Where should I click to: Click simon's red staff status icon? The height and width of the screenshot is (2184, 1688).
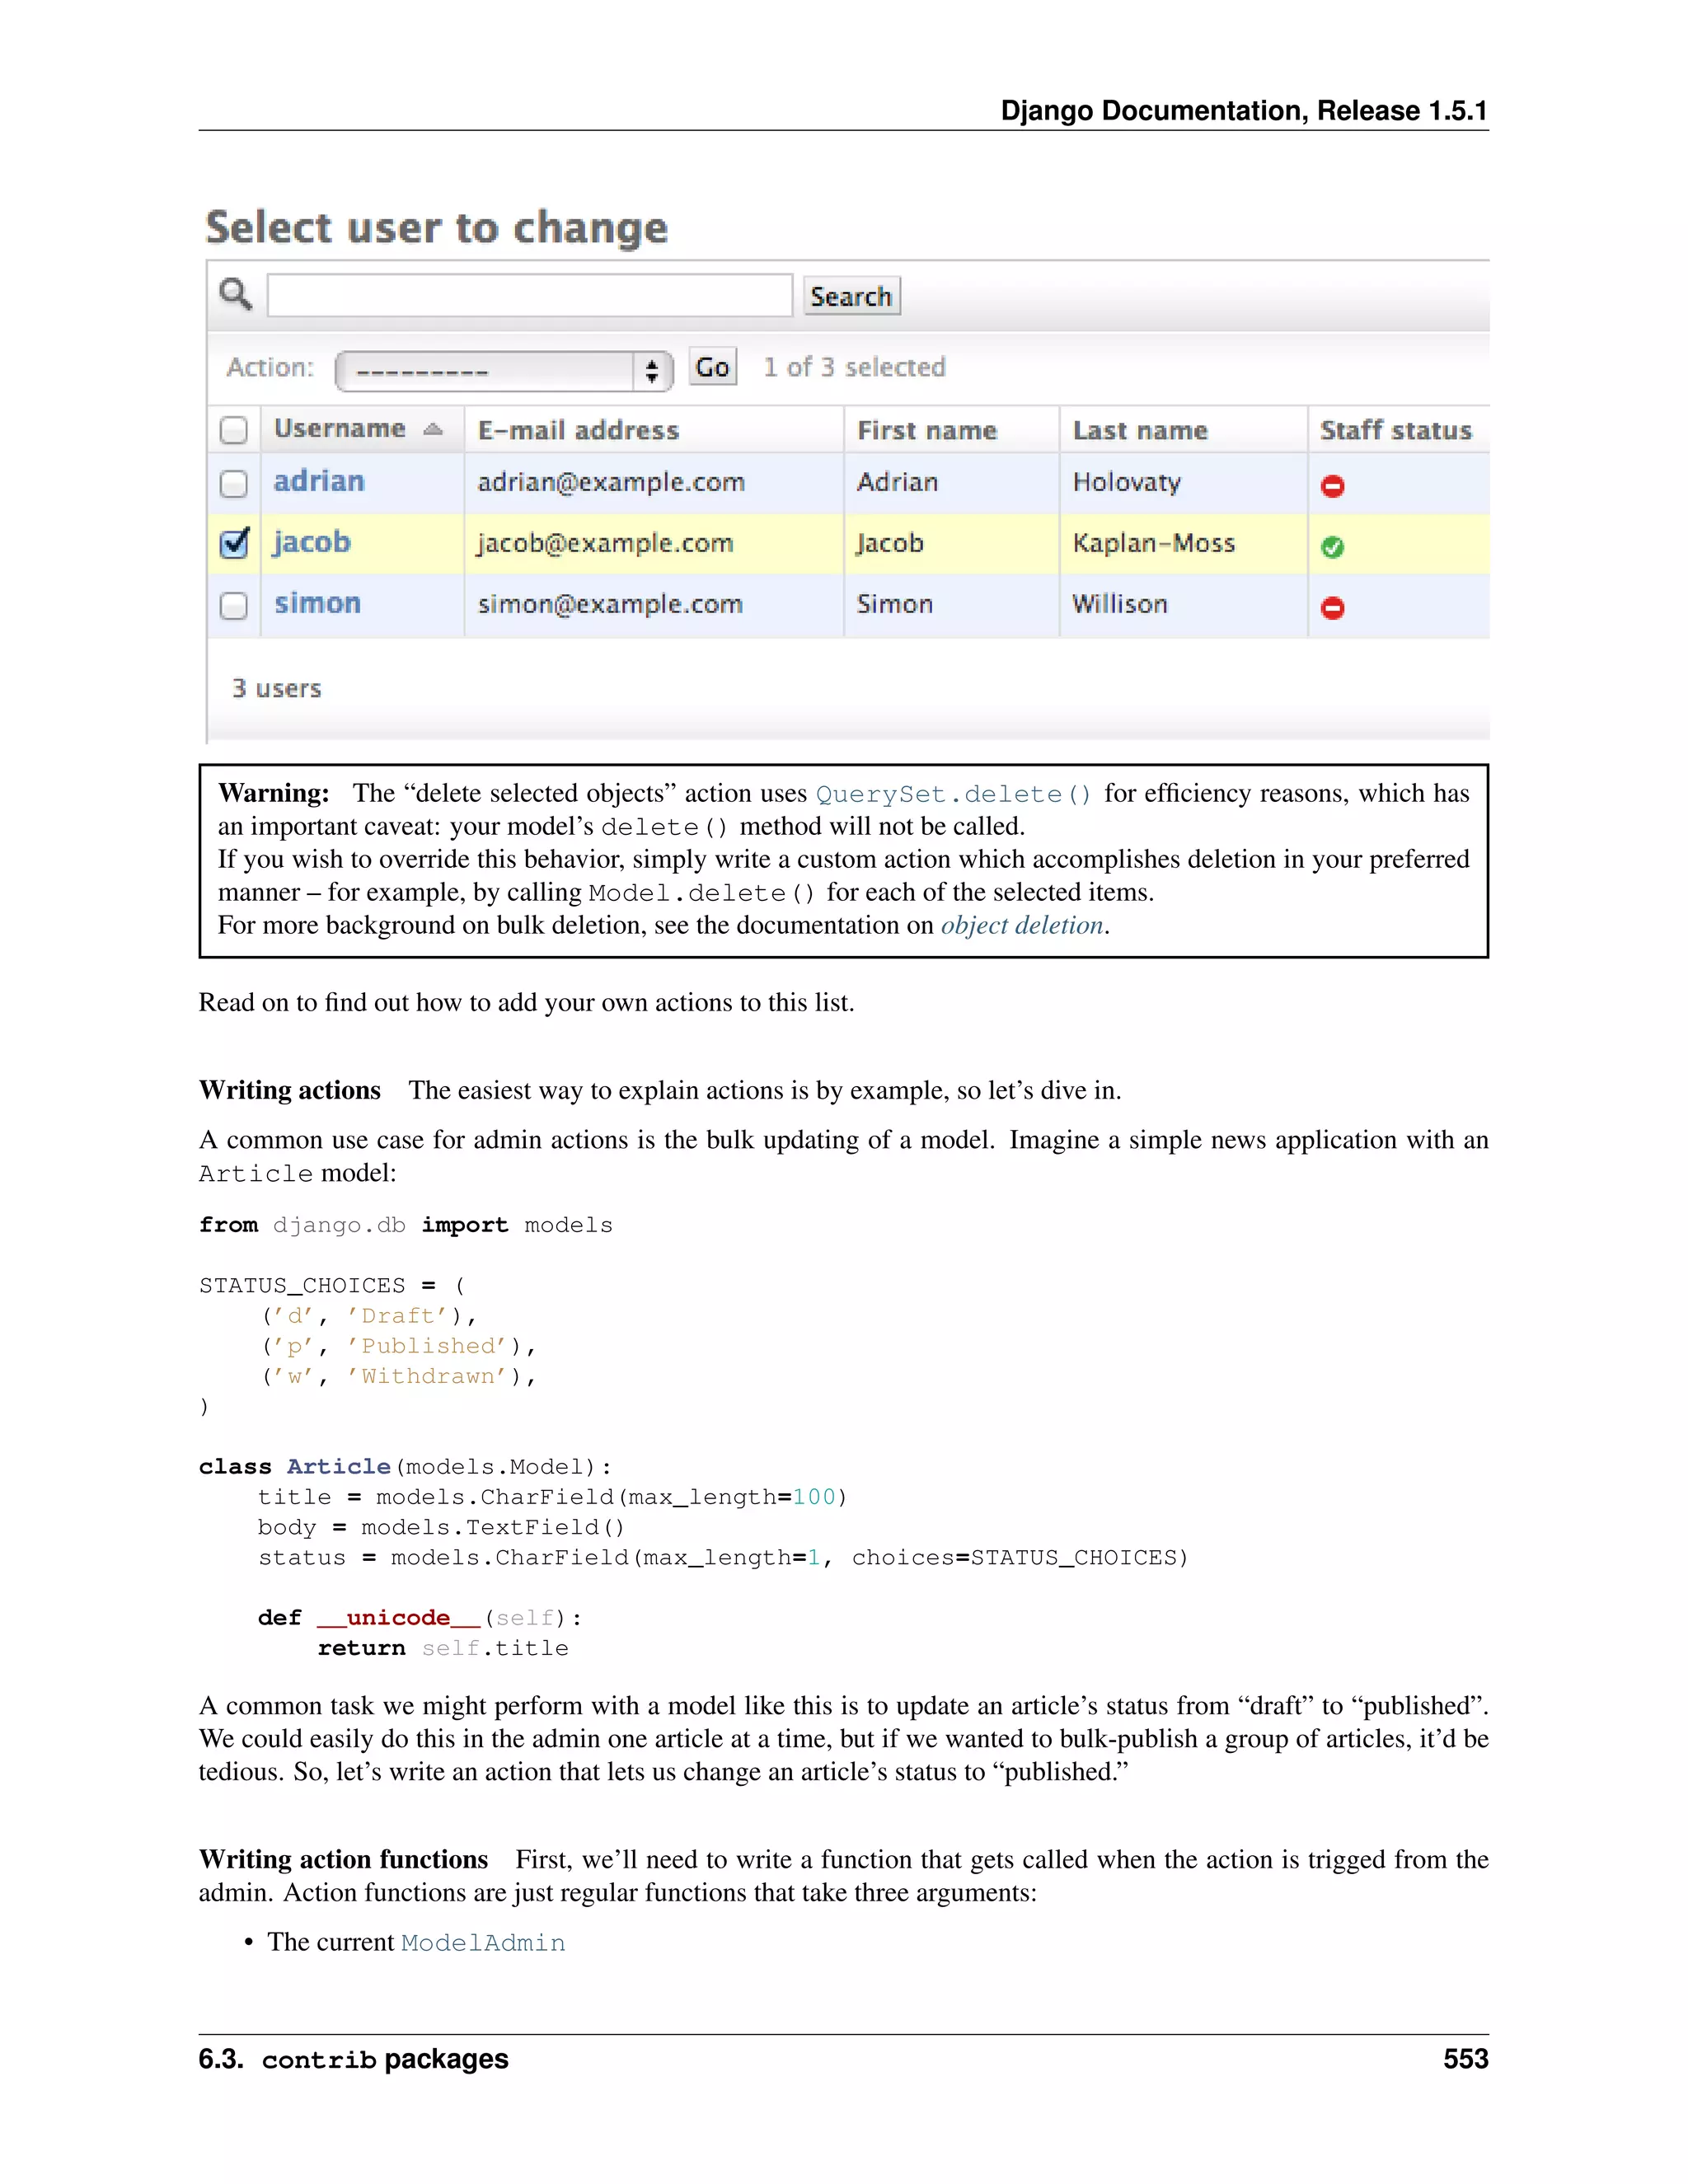pos(1332,608)
